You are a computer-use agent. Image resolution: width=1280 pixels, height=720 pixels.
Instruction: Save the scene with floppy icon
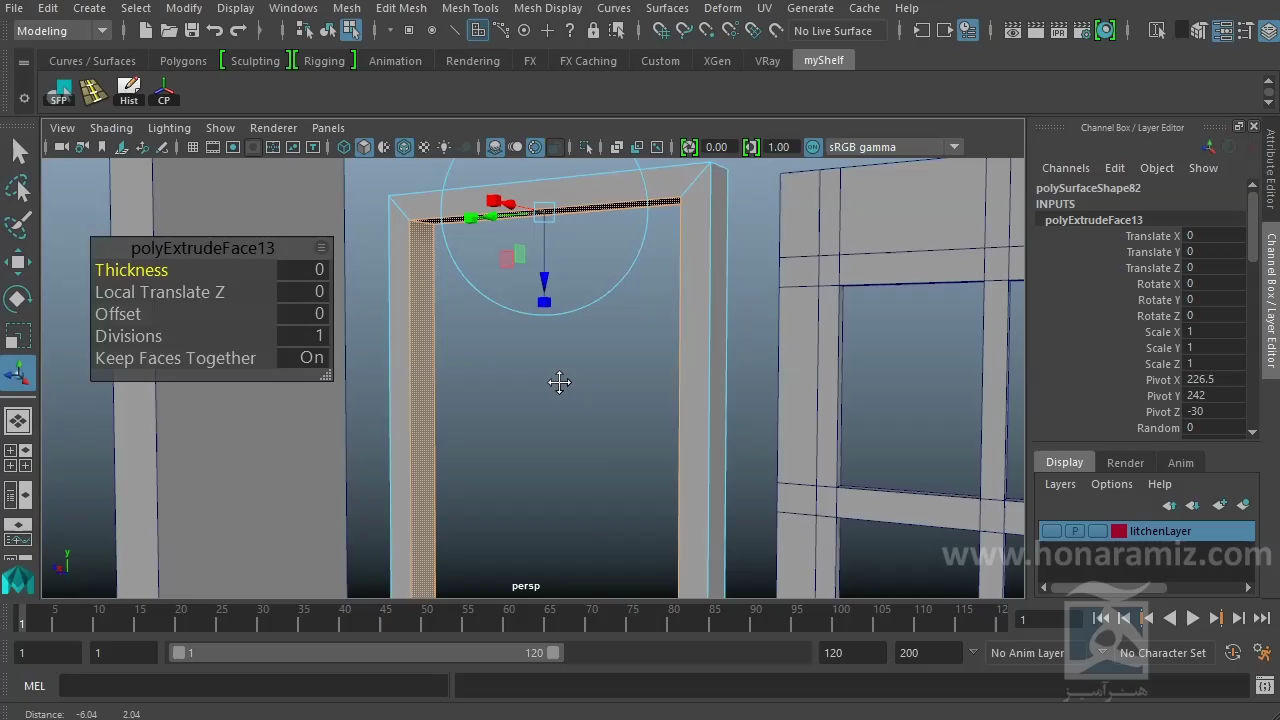(x=192, y=31)
